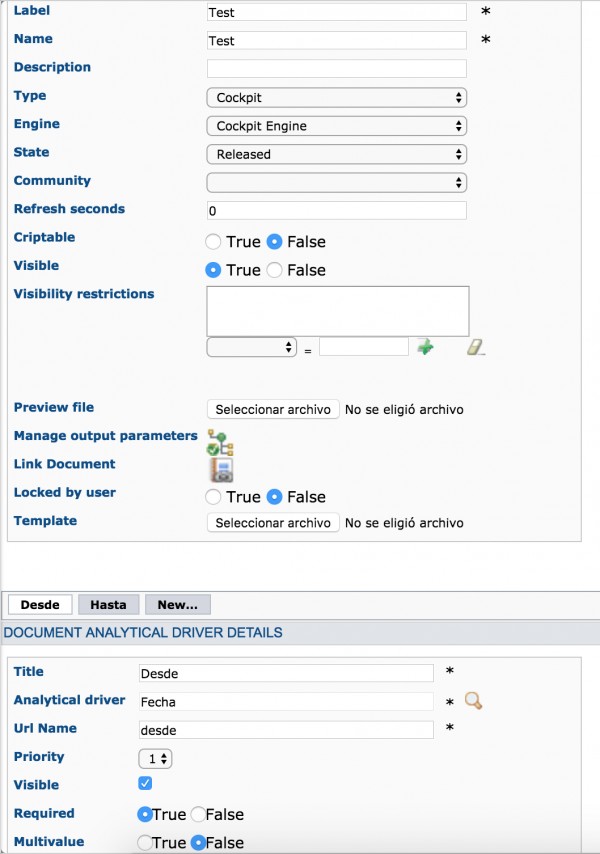Click Seleccionar archivo for Preview file
The width and height of the screenshot is (600, 854).
pyautogui.click(x=273, y=410)
